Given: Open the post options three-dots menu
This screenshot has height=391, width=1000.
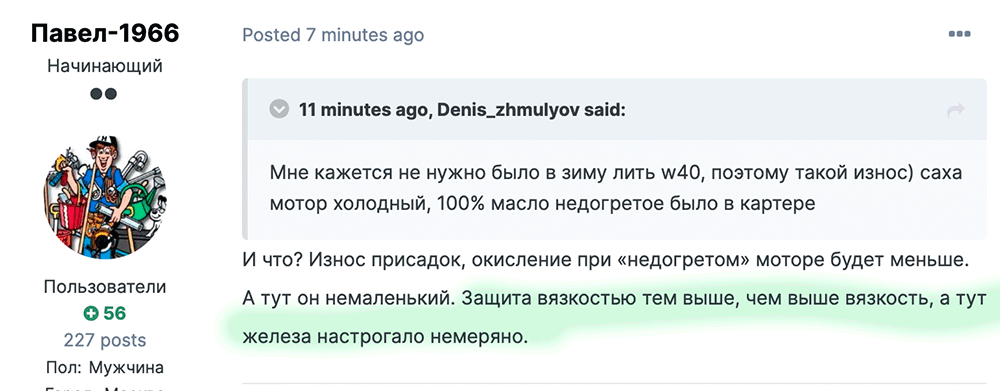Looking at the screenshot, I should (x=959, y=34).
